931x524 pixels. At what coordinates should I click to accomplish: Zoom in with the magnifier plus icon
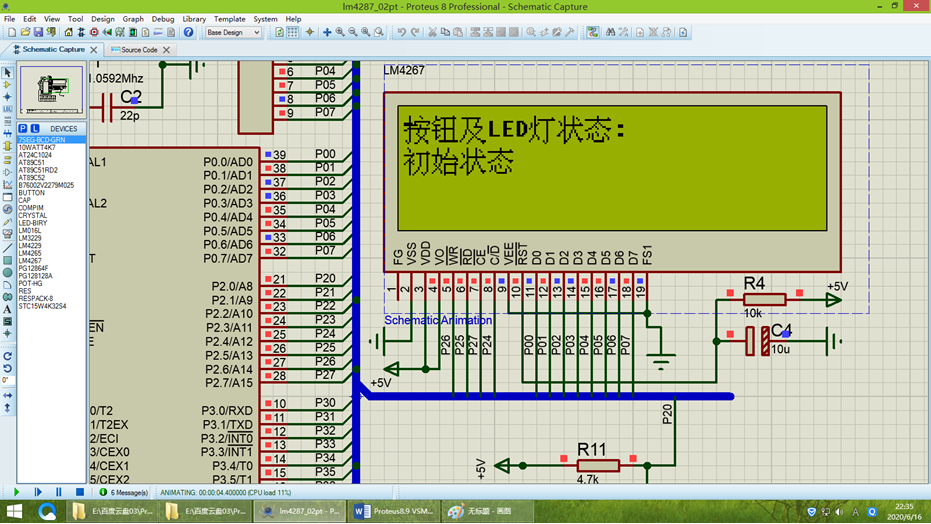[340, 32]
